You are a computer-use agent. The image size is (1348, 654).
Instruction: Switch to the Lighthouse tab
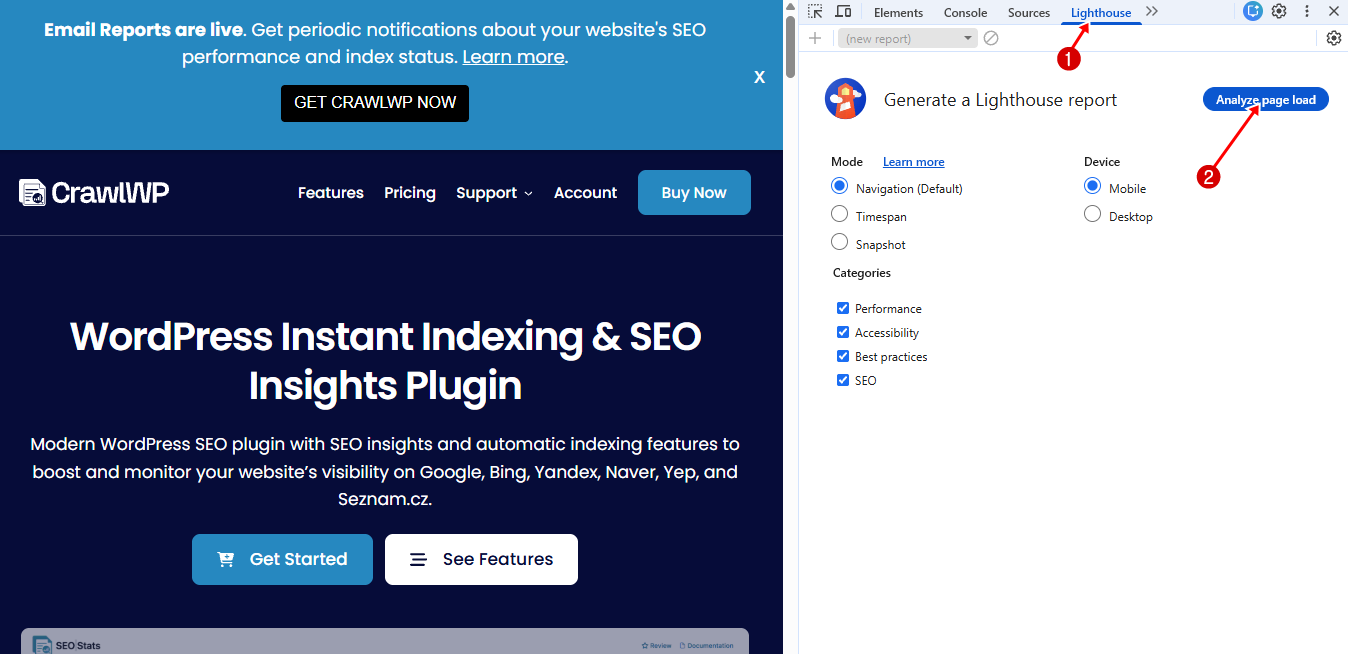(1101, 13)
